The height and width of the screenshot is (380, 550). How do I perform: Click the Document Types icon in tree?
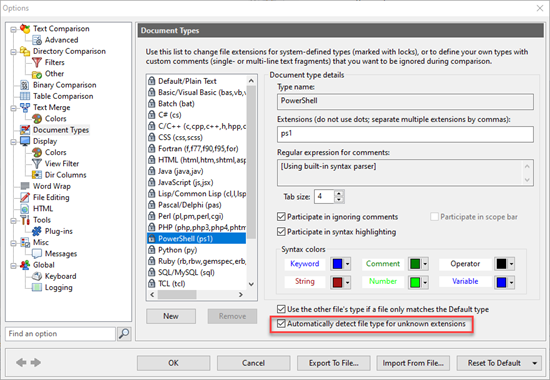[x=25, y=130]
